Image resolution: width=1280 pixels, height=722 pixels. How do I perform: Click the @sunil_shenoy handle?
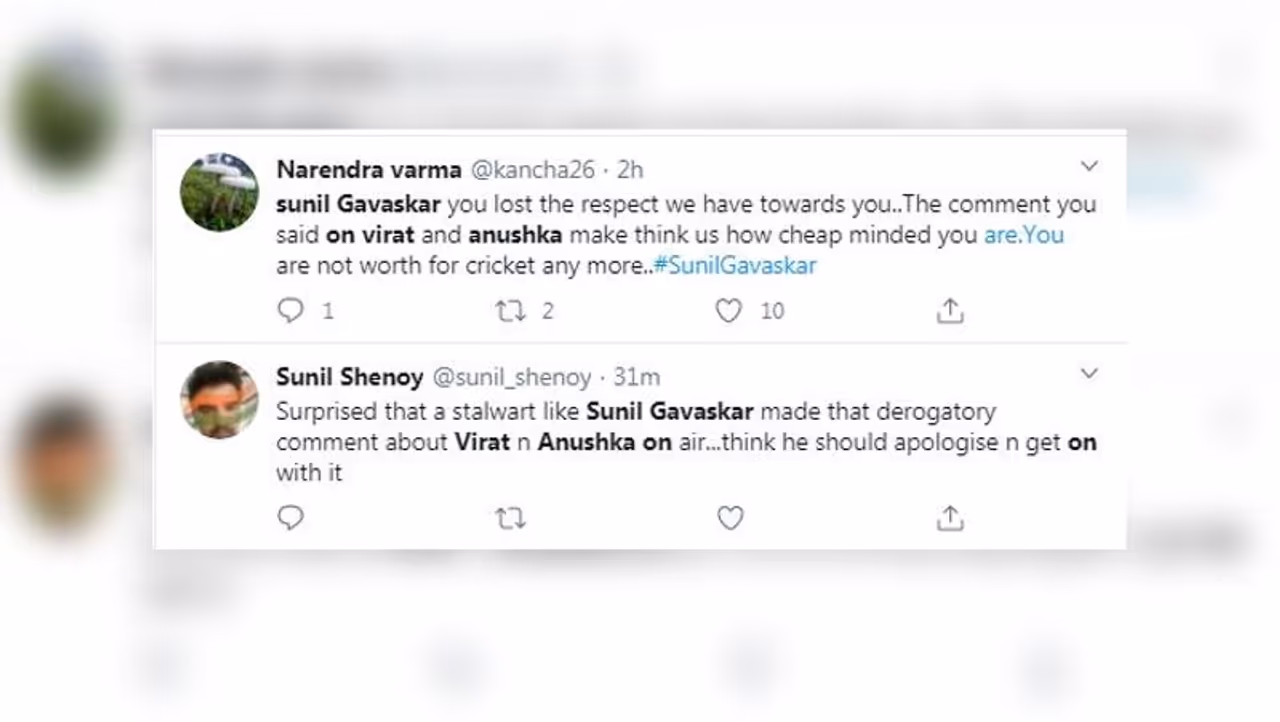pyautogui.click(x=511, y=377)
